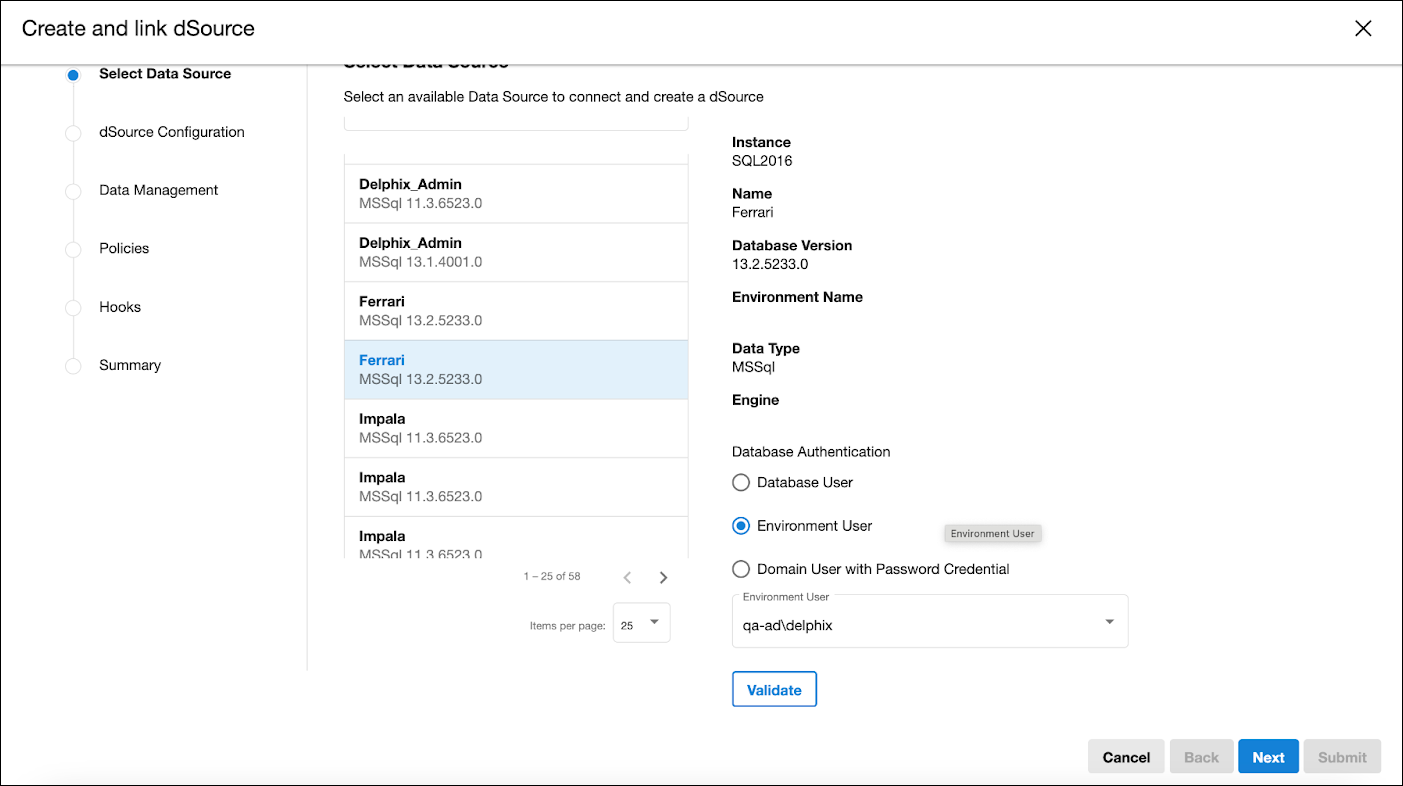Close the Create and link dSource dialog
This screenshot has height=786, width=1403.
1362,28
